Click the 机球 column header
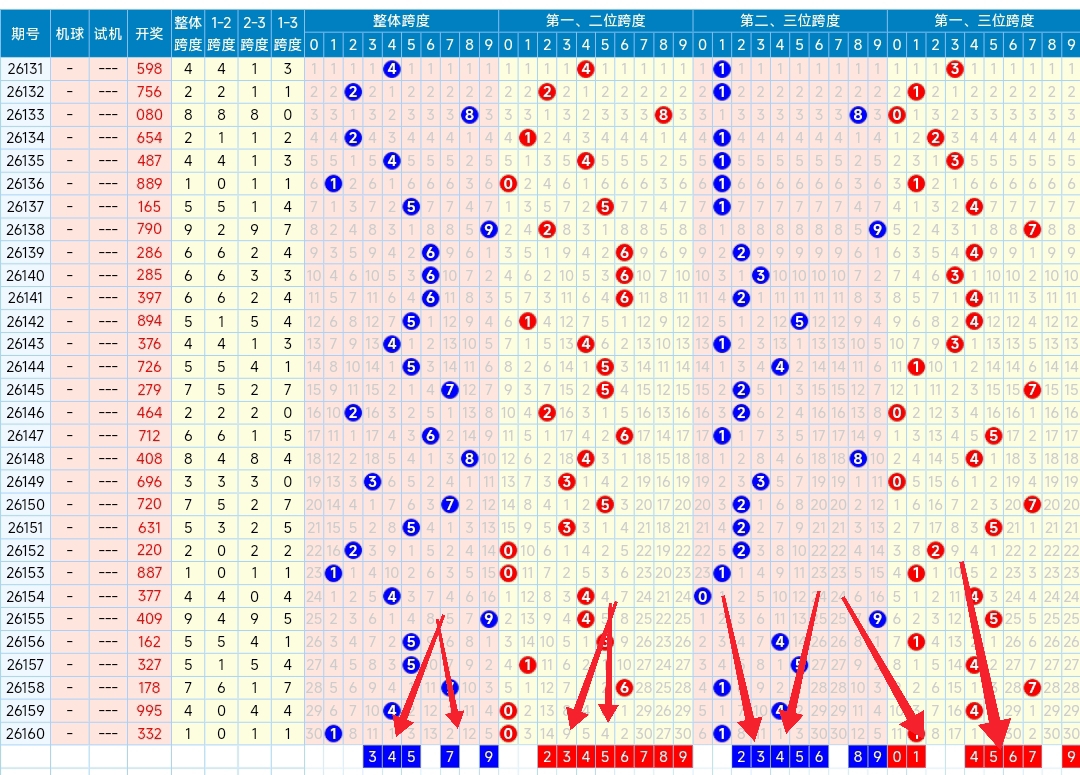The height and width of the screenshot is (775, 1080). tap(70, 34)
